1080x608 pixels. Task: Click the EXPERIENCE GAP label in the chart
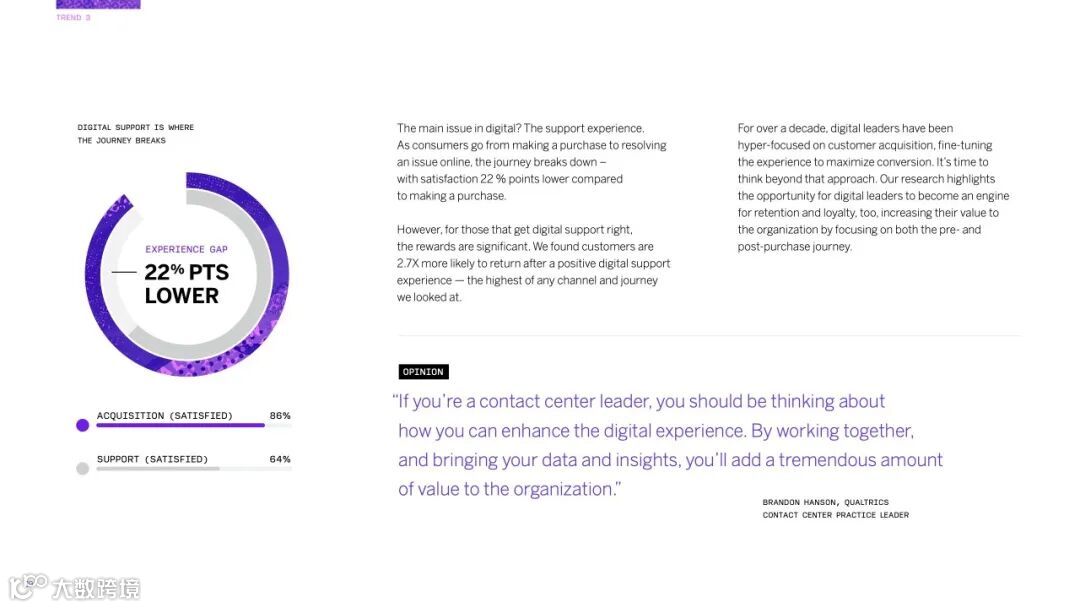[187, 249]
